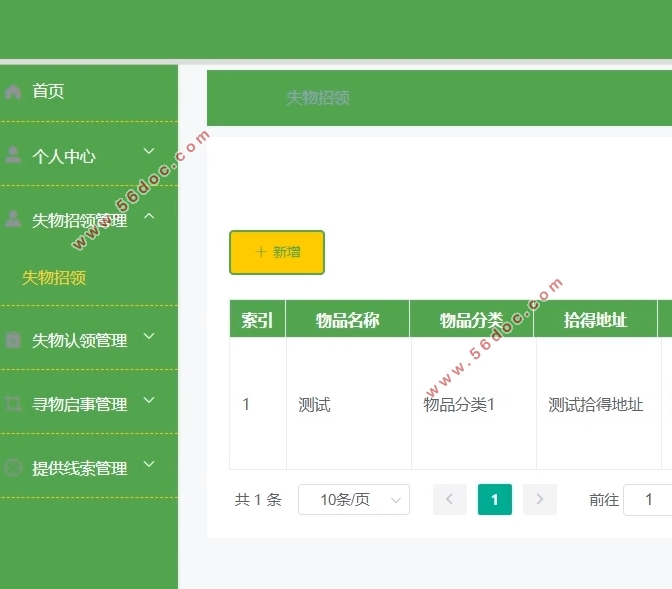The height and width of the screenshot is (589, 672).
Task: Select the 失物招领 submenu item
Action: pos(54,278)
